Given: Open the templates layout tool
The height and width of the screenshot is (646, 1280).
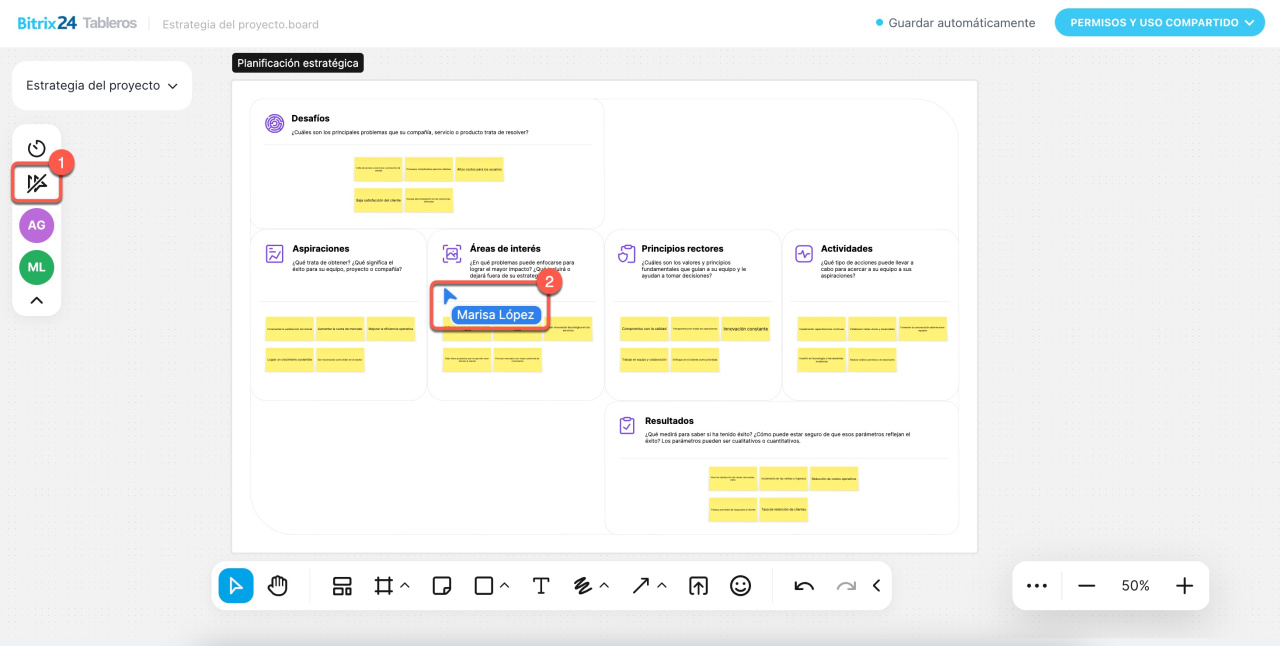Looking at the screenshot, I should pyautogui.click(x=342, y=586).
